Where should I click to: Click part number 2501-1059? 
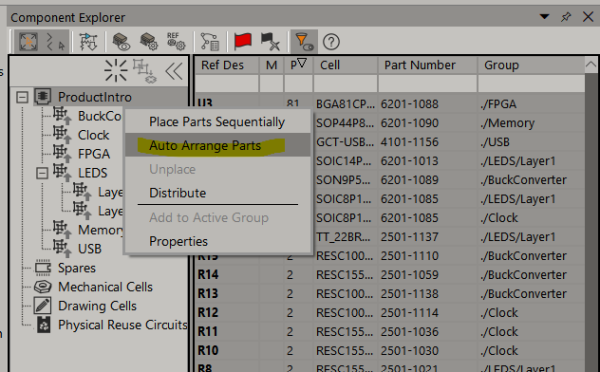[x=409, y=275]
